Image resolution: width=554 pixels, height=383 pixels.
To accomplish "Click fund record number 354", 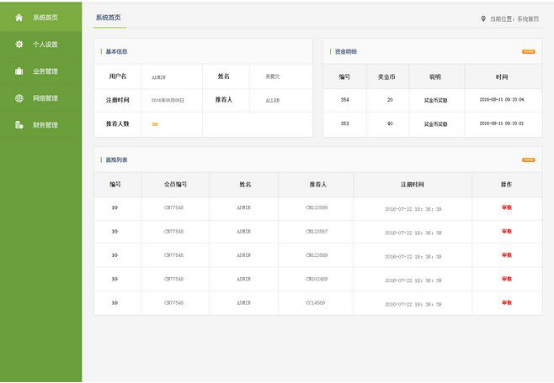I will [345, 100].
